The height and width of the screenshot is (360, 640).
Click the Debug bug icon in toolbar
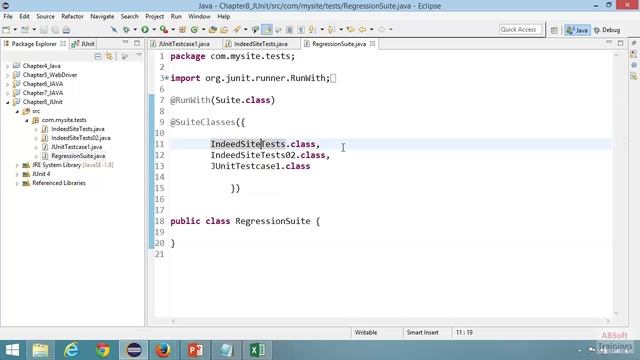coord(126,30)
